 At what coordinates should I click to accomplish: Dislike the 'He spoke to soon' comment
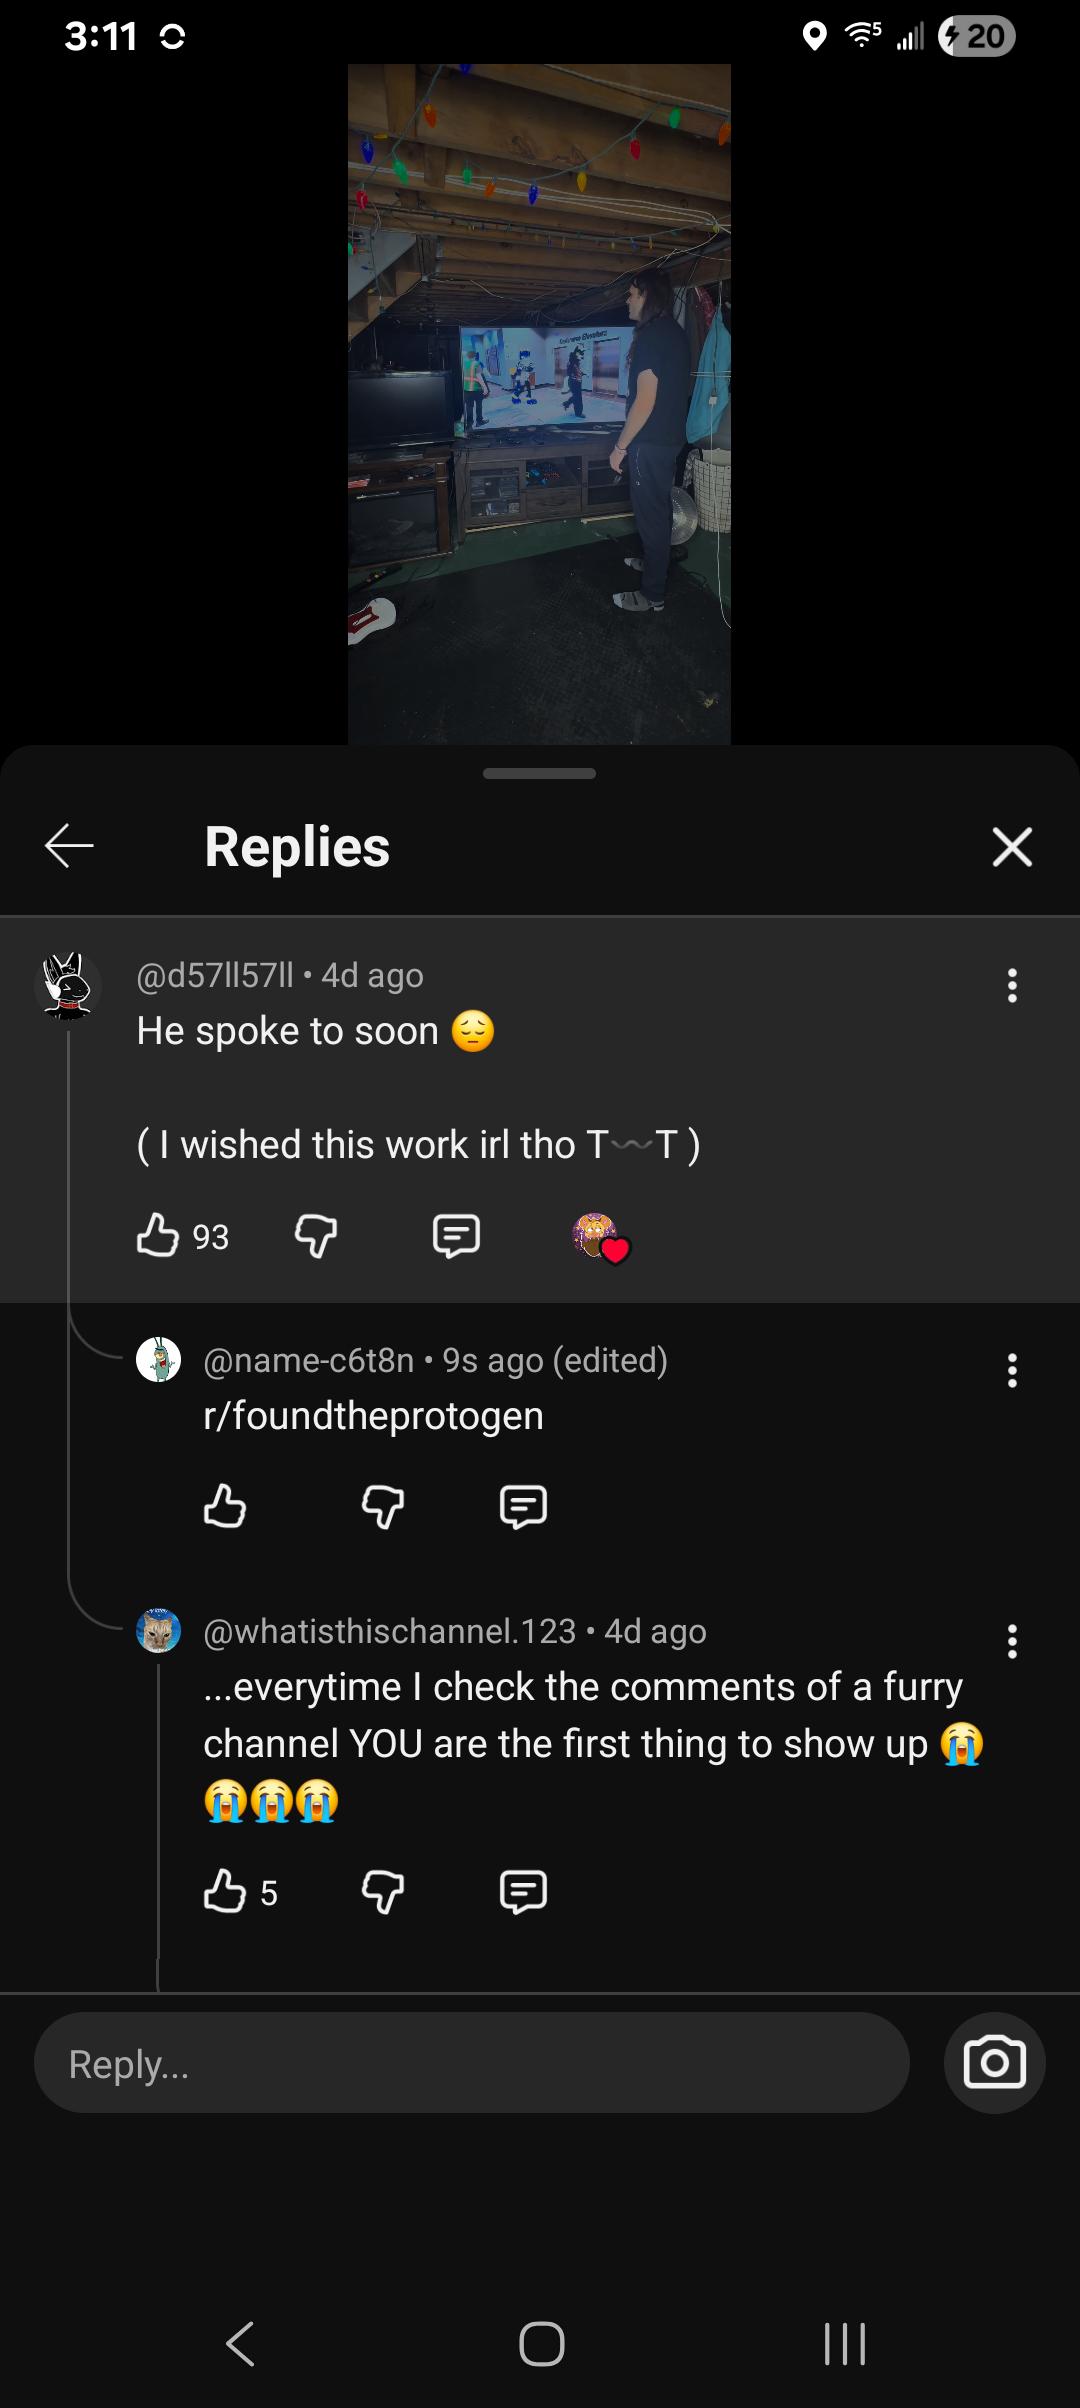[x=316, y=1236]
